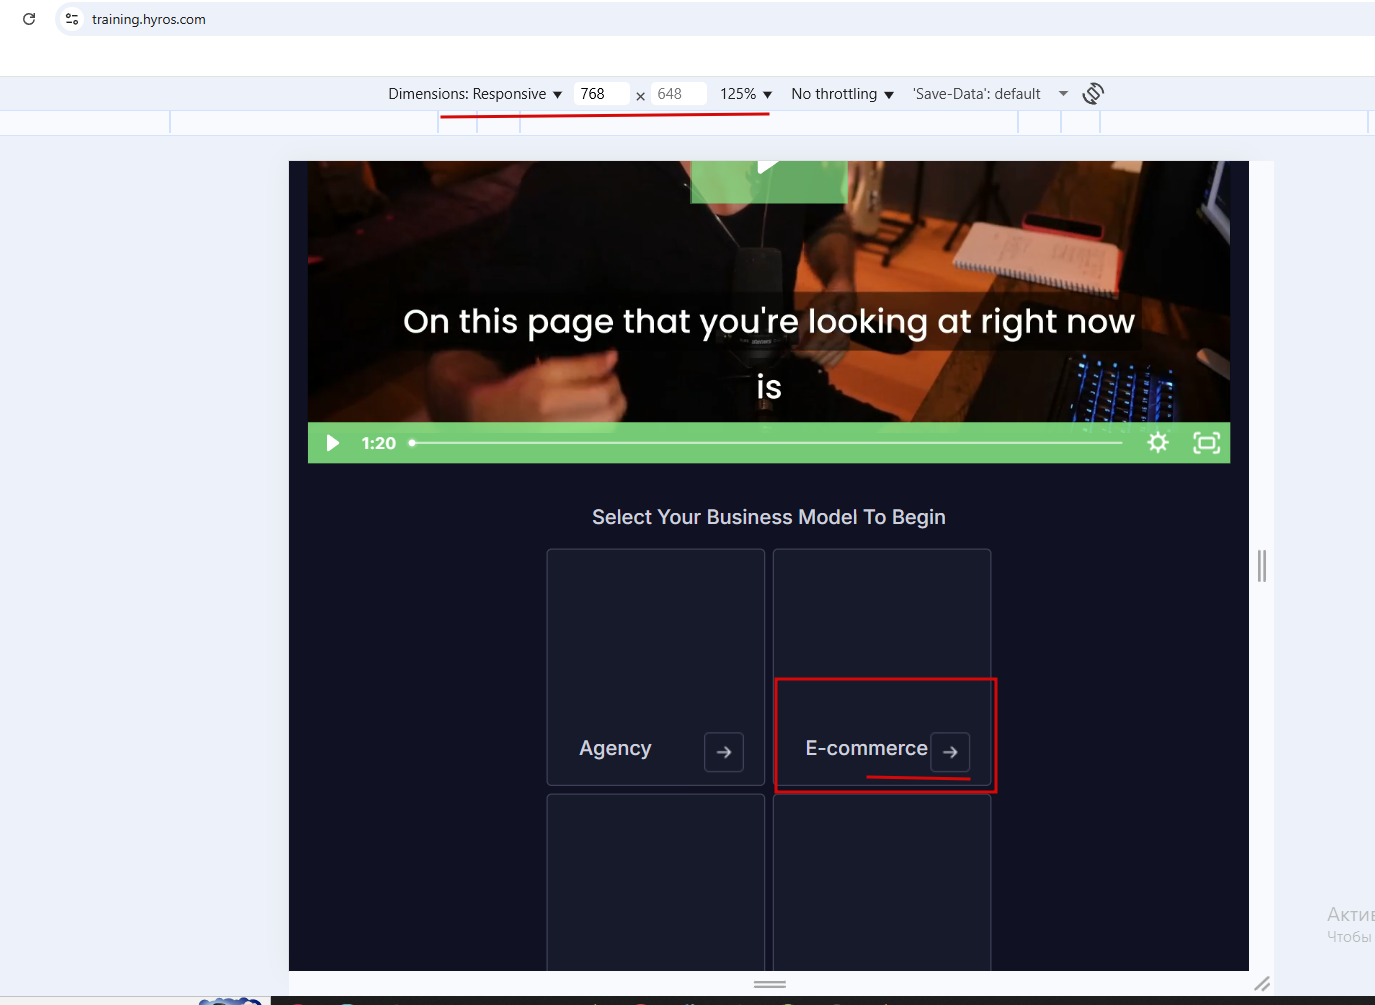Open the No throttling dropdown
This screenshot has width=1375, height=1005.
pos(842,94)
